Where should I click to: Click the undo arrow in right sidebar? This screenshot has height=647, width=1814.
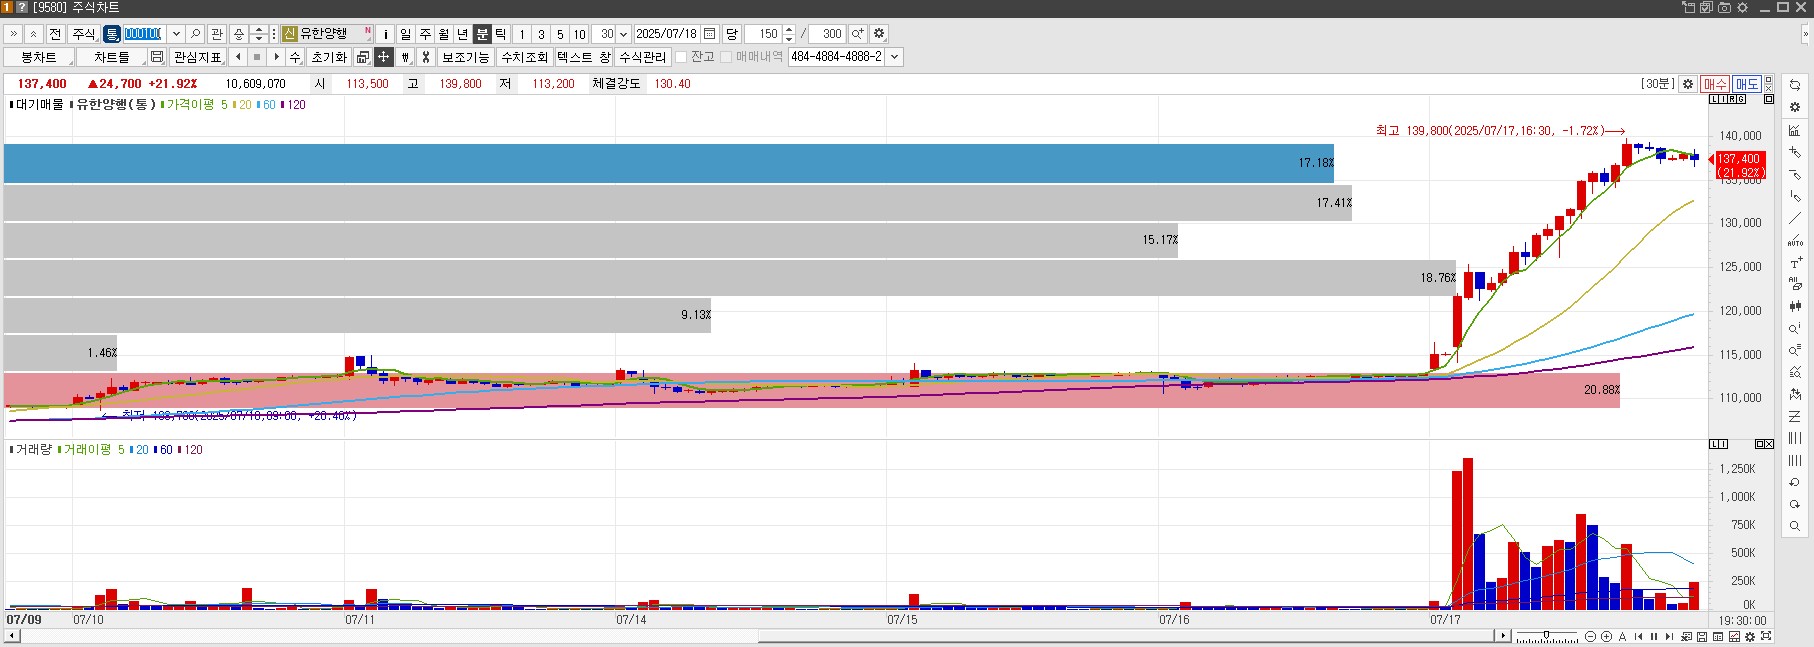(x=1795, y=482)
